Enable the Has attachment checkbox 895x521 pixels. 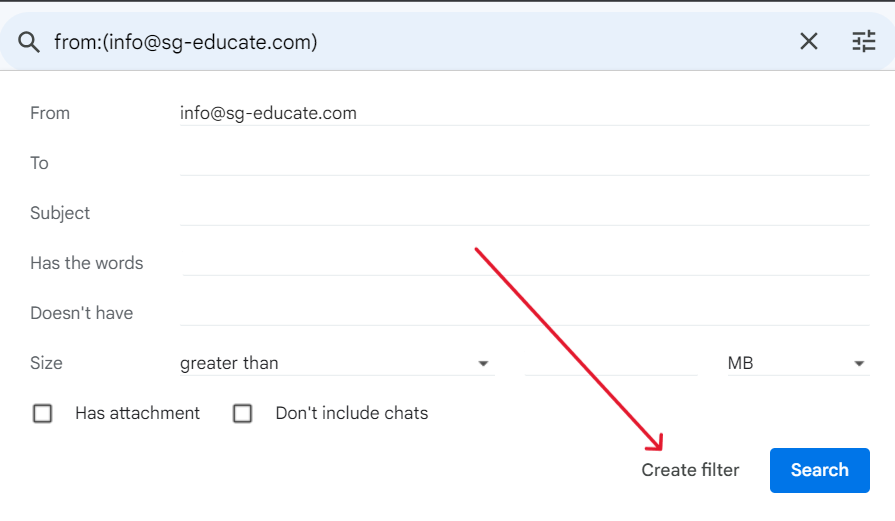[x=43, y=413]
